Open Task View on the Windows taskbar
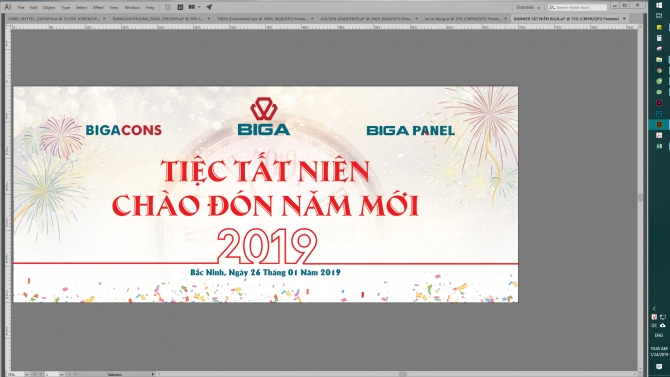670x377 pixels. [x=659, y=16]
